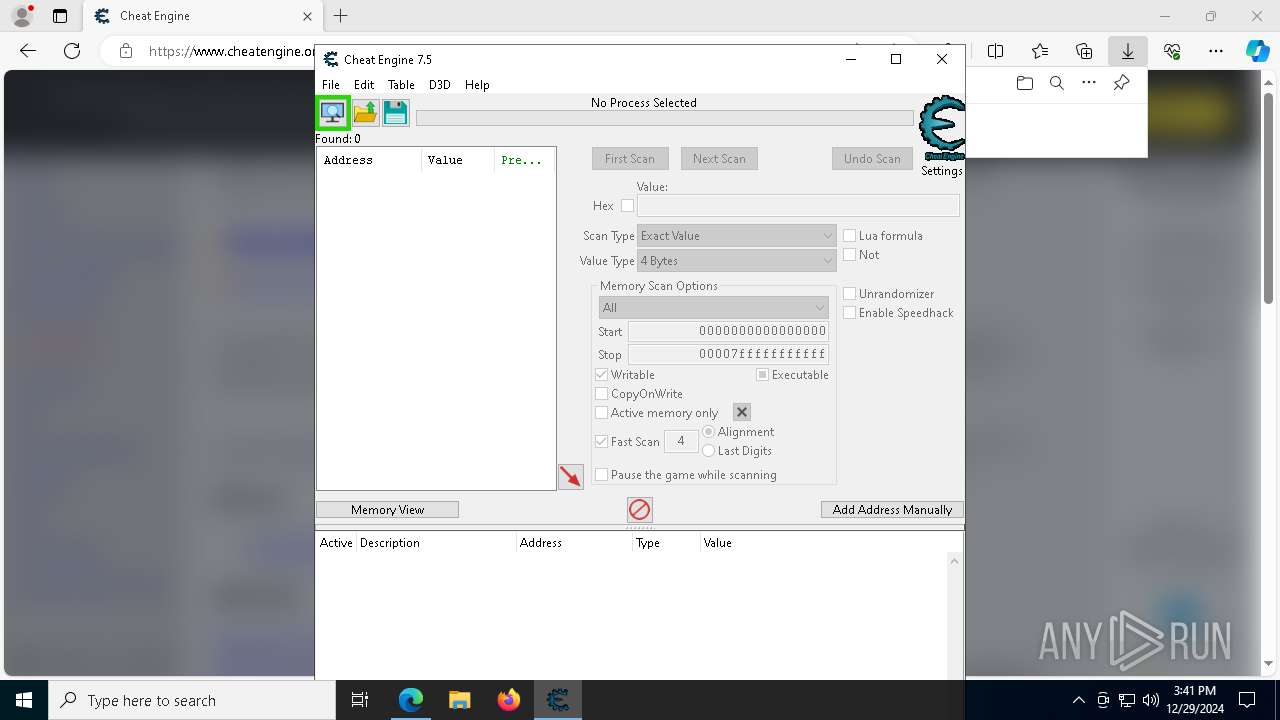Screen dimensions: 1280x720
Task: Open Edge downloads icon in toolbar
Action: pyautogui.click(x=1128, y=51)
